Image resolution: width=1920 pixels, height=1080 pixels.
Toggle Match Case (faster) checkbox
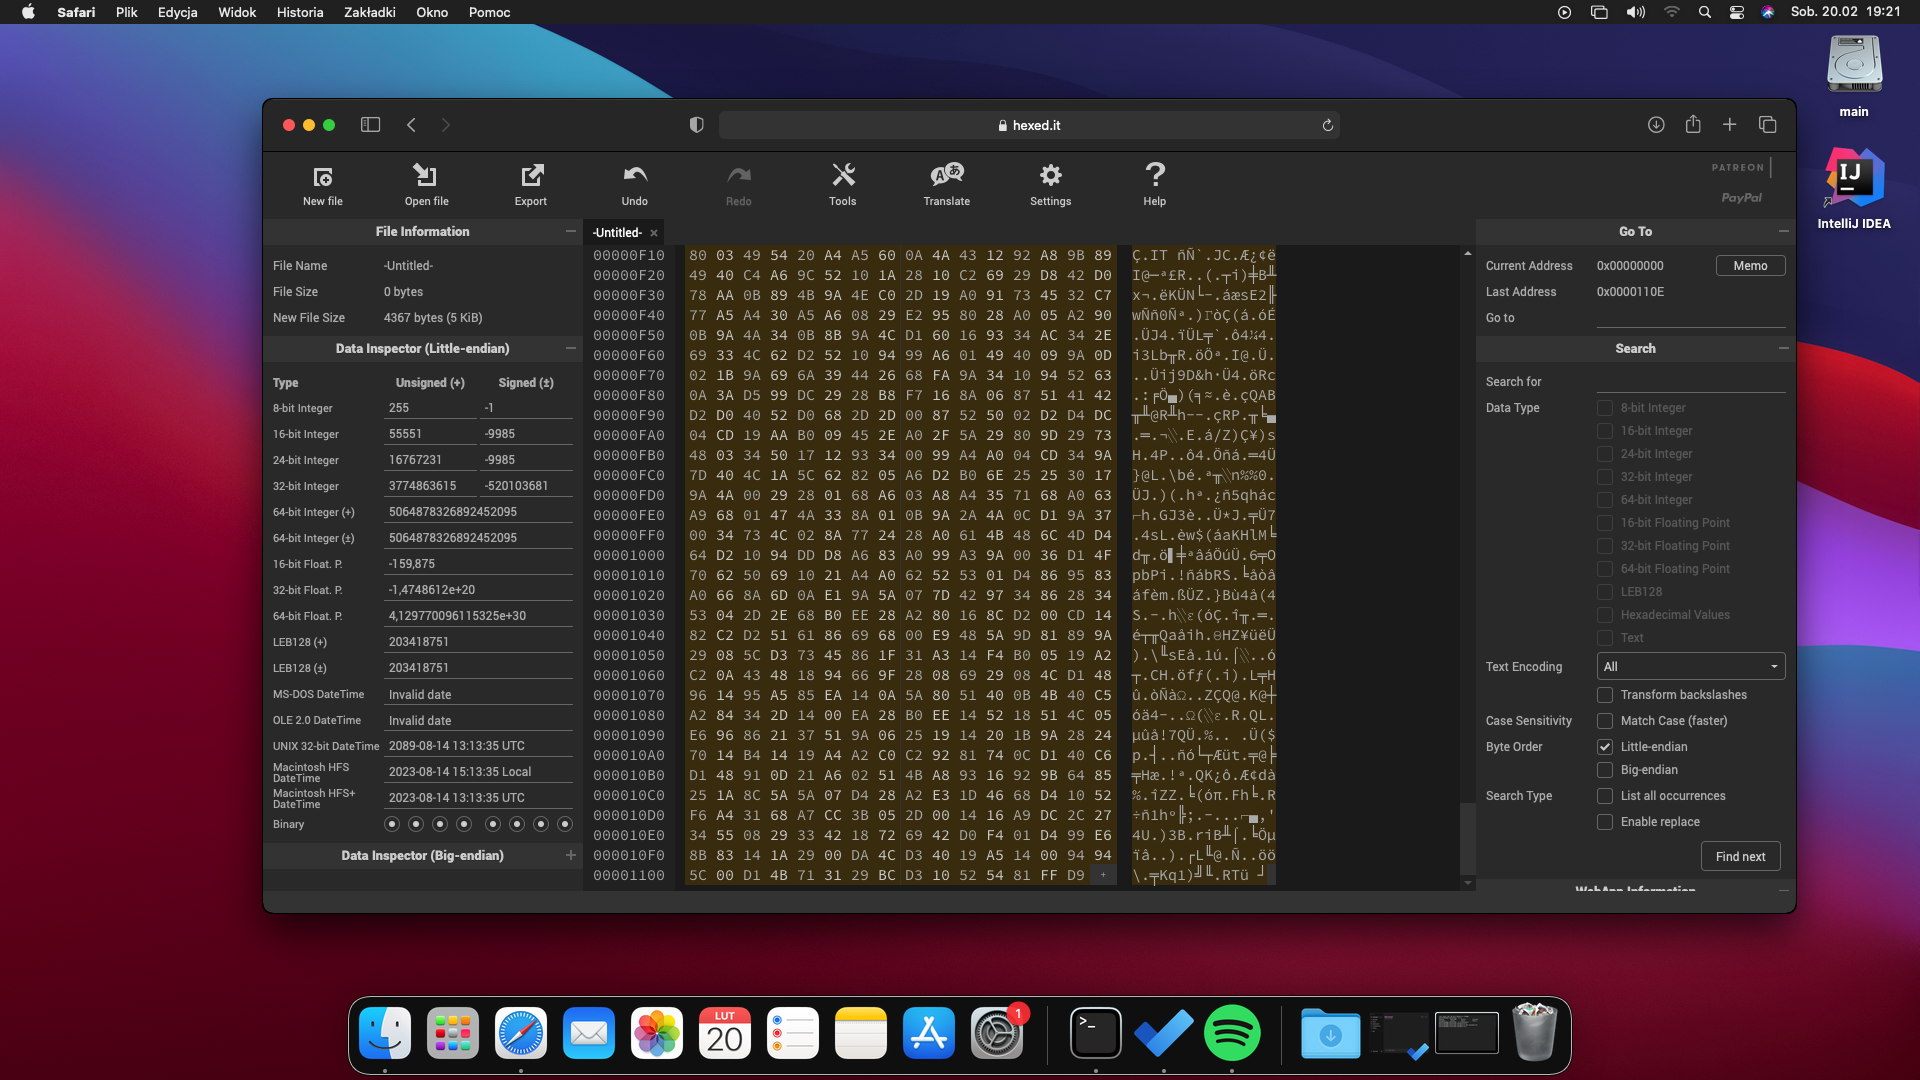1605,720
